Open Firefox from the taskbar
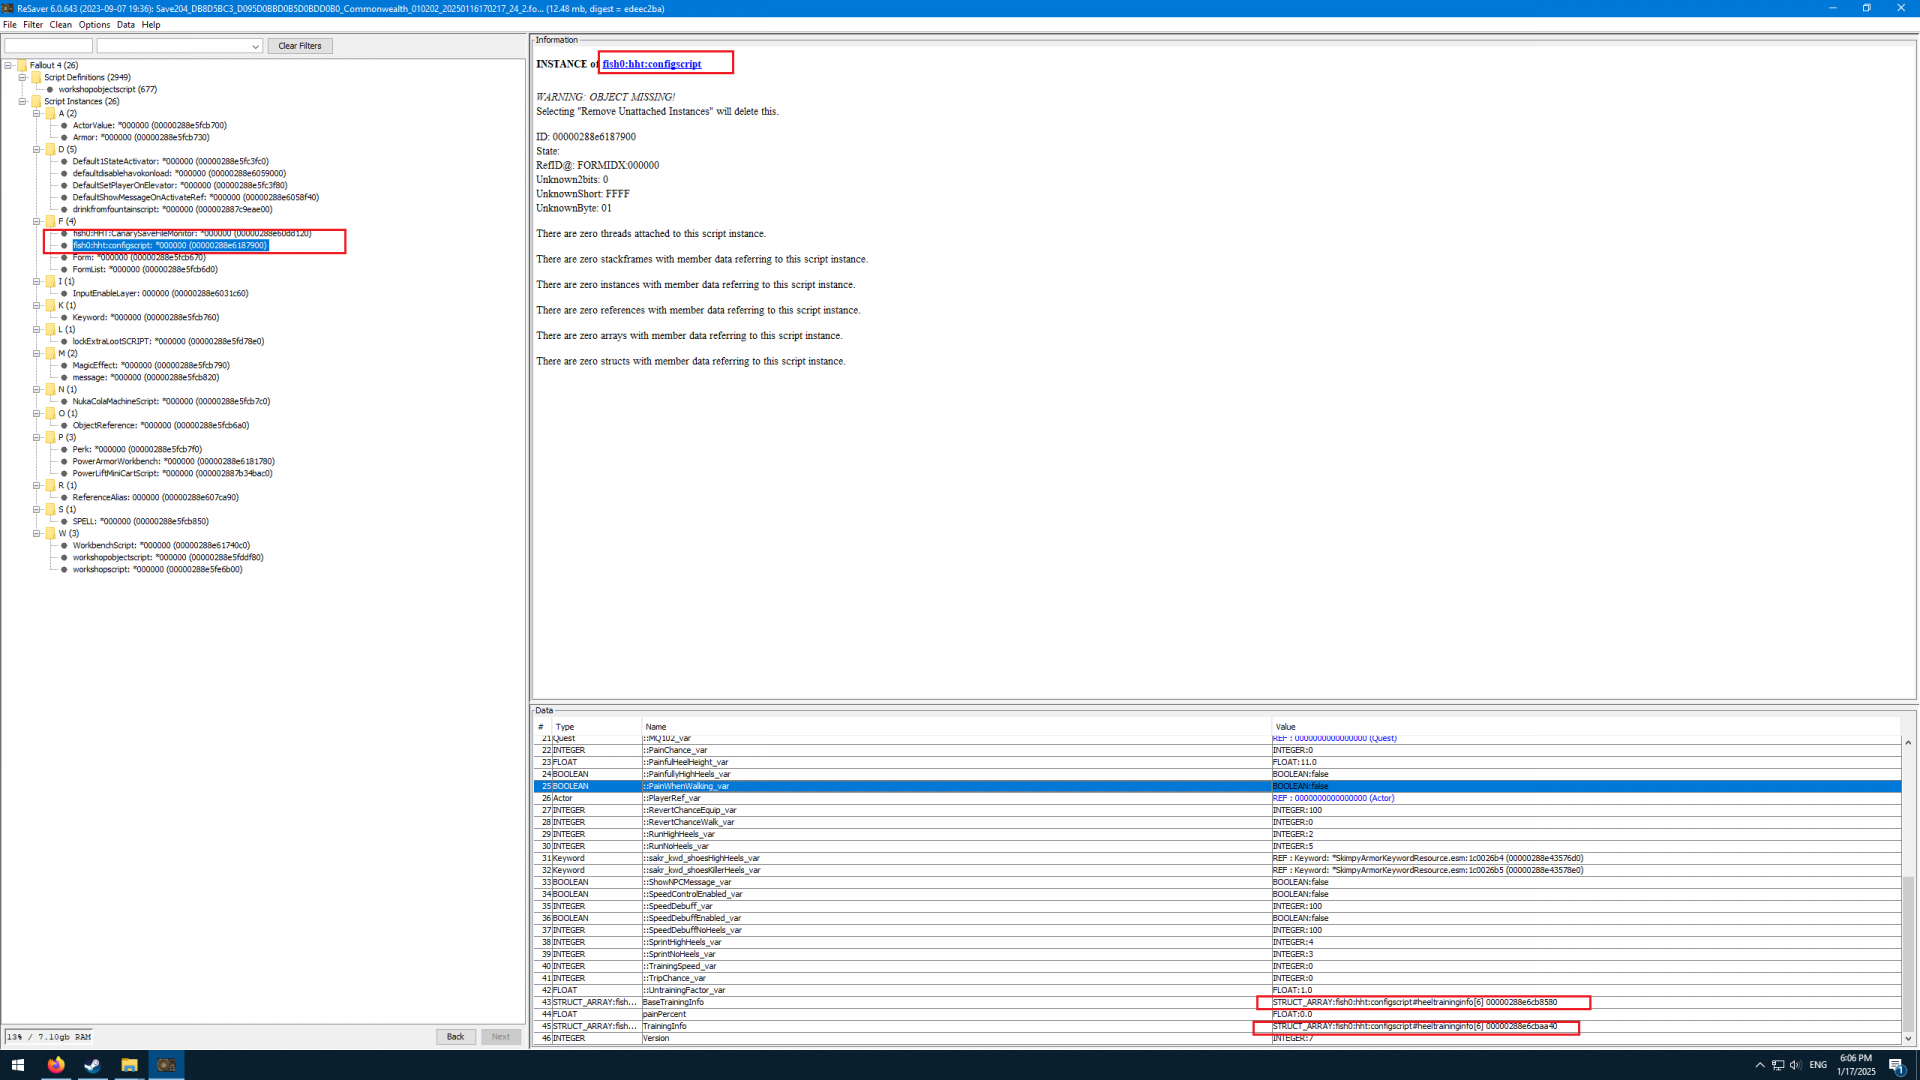 pos(55,1065)
